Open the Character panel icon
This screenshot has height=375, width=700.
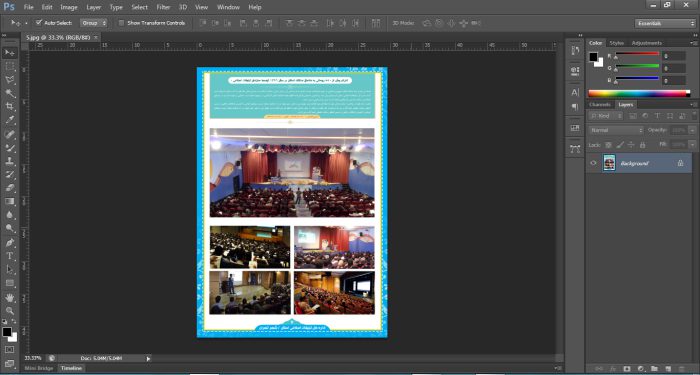click(575, 92)
